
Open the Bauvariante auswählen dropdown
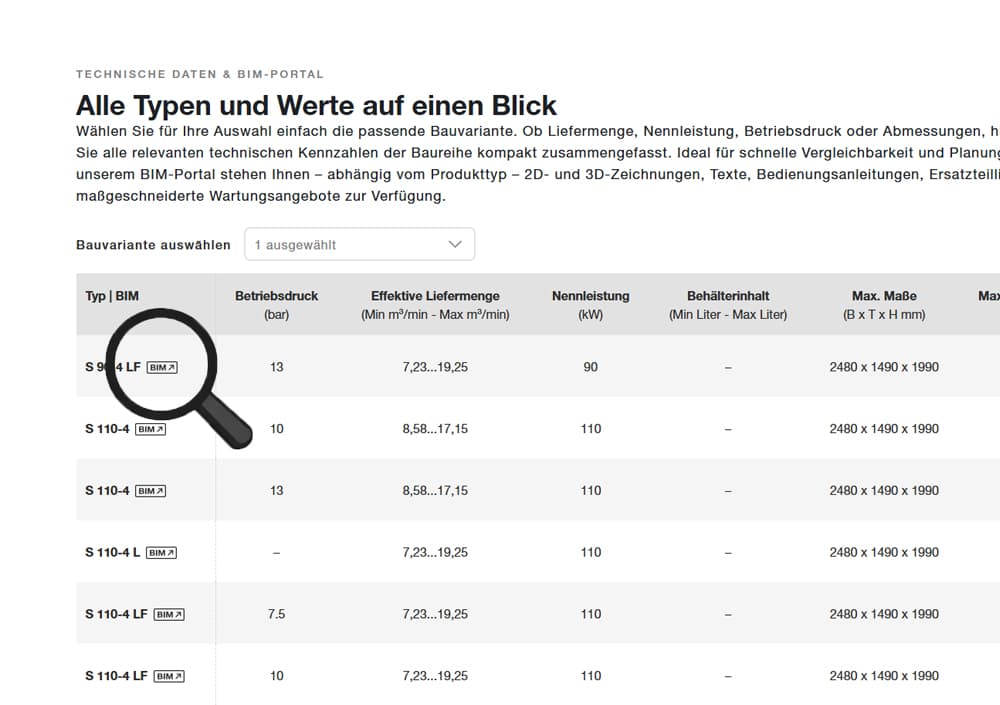(359, 243)
